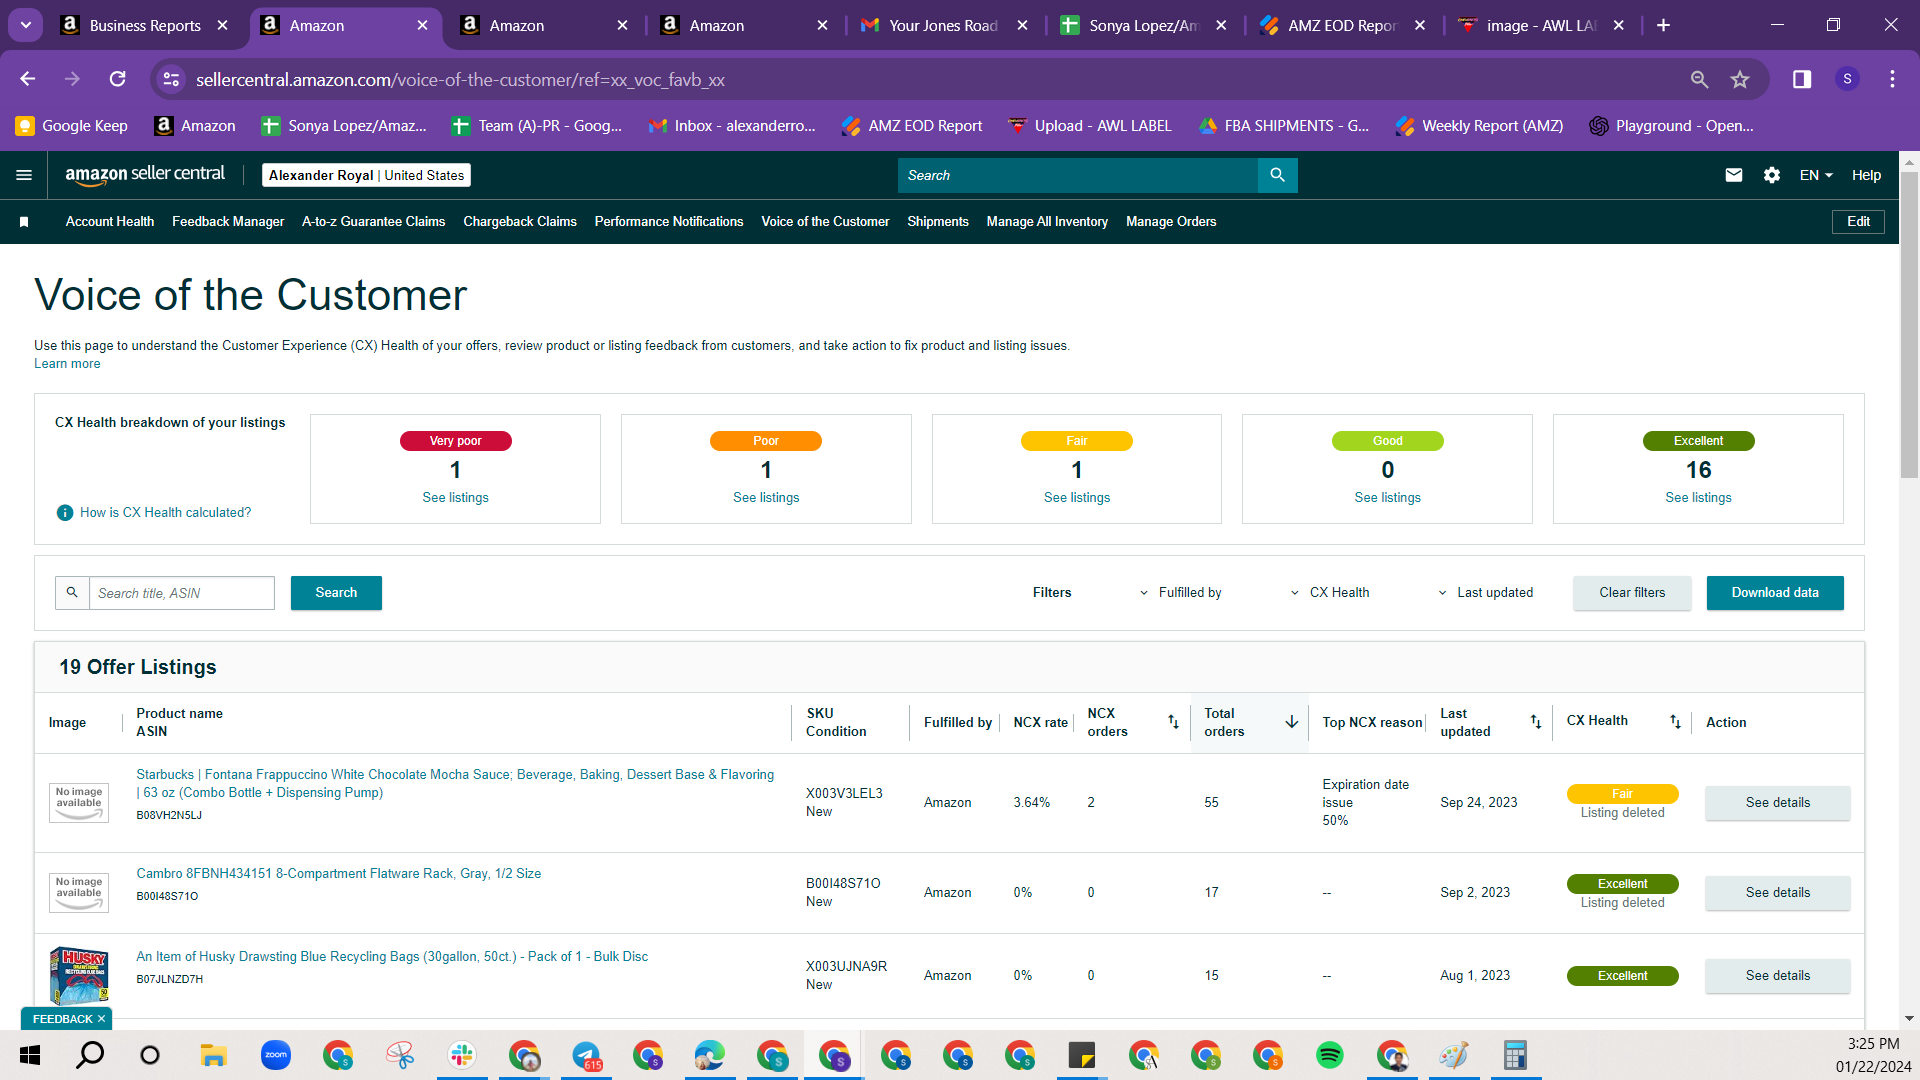See details for the Starbucks Fontana listing
This screenshot has width=1920, height=1080.
coord(1778,803)
